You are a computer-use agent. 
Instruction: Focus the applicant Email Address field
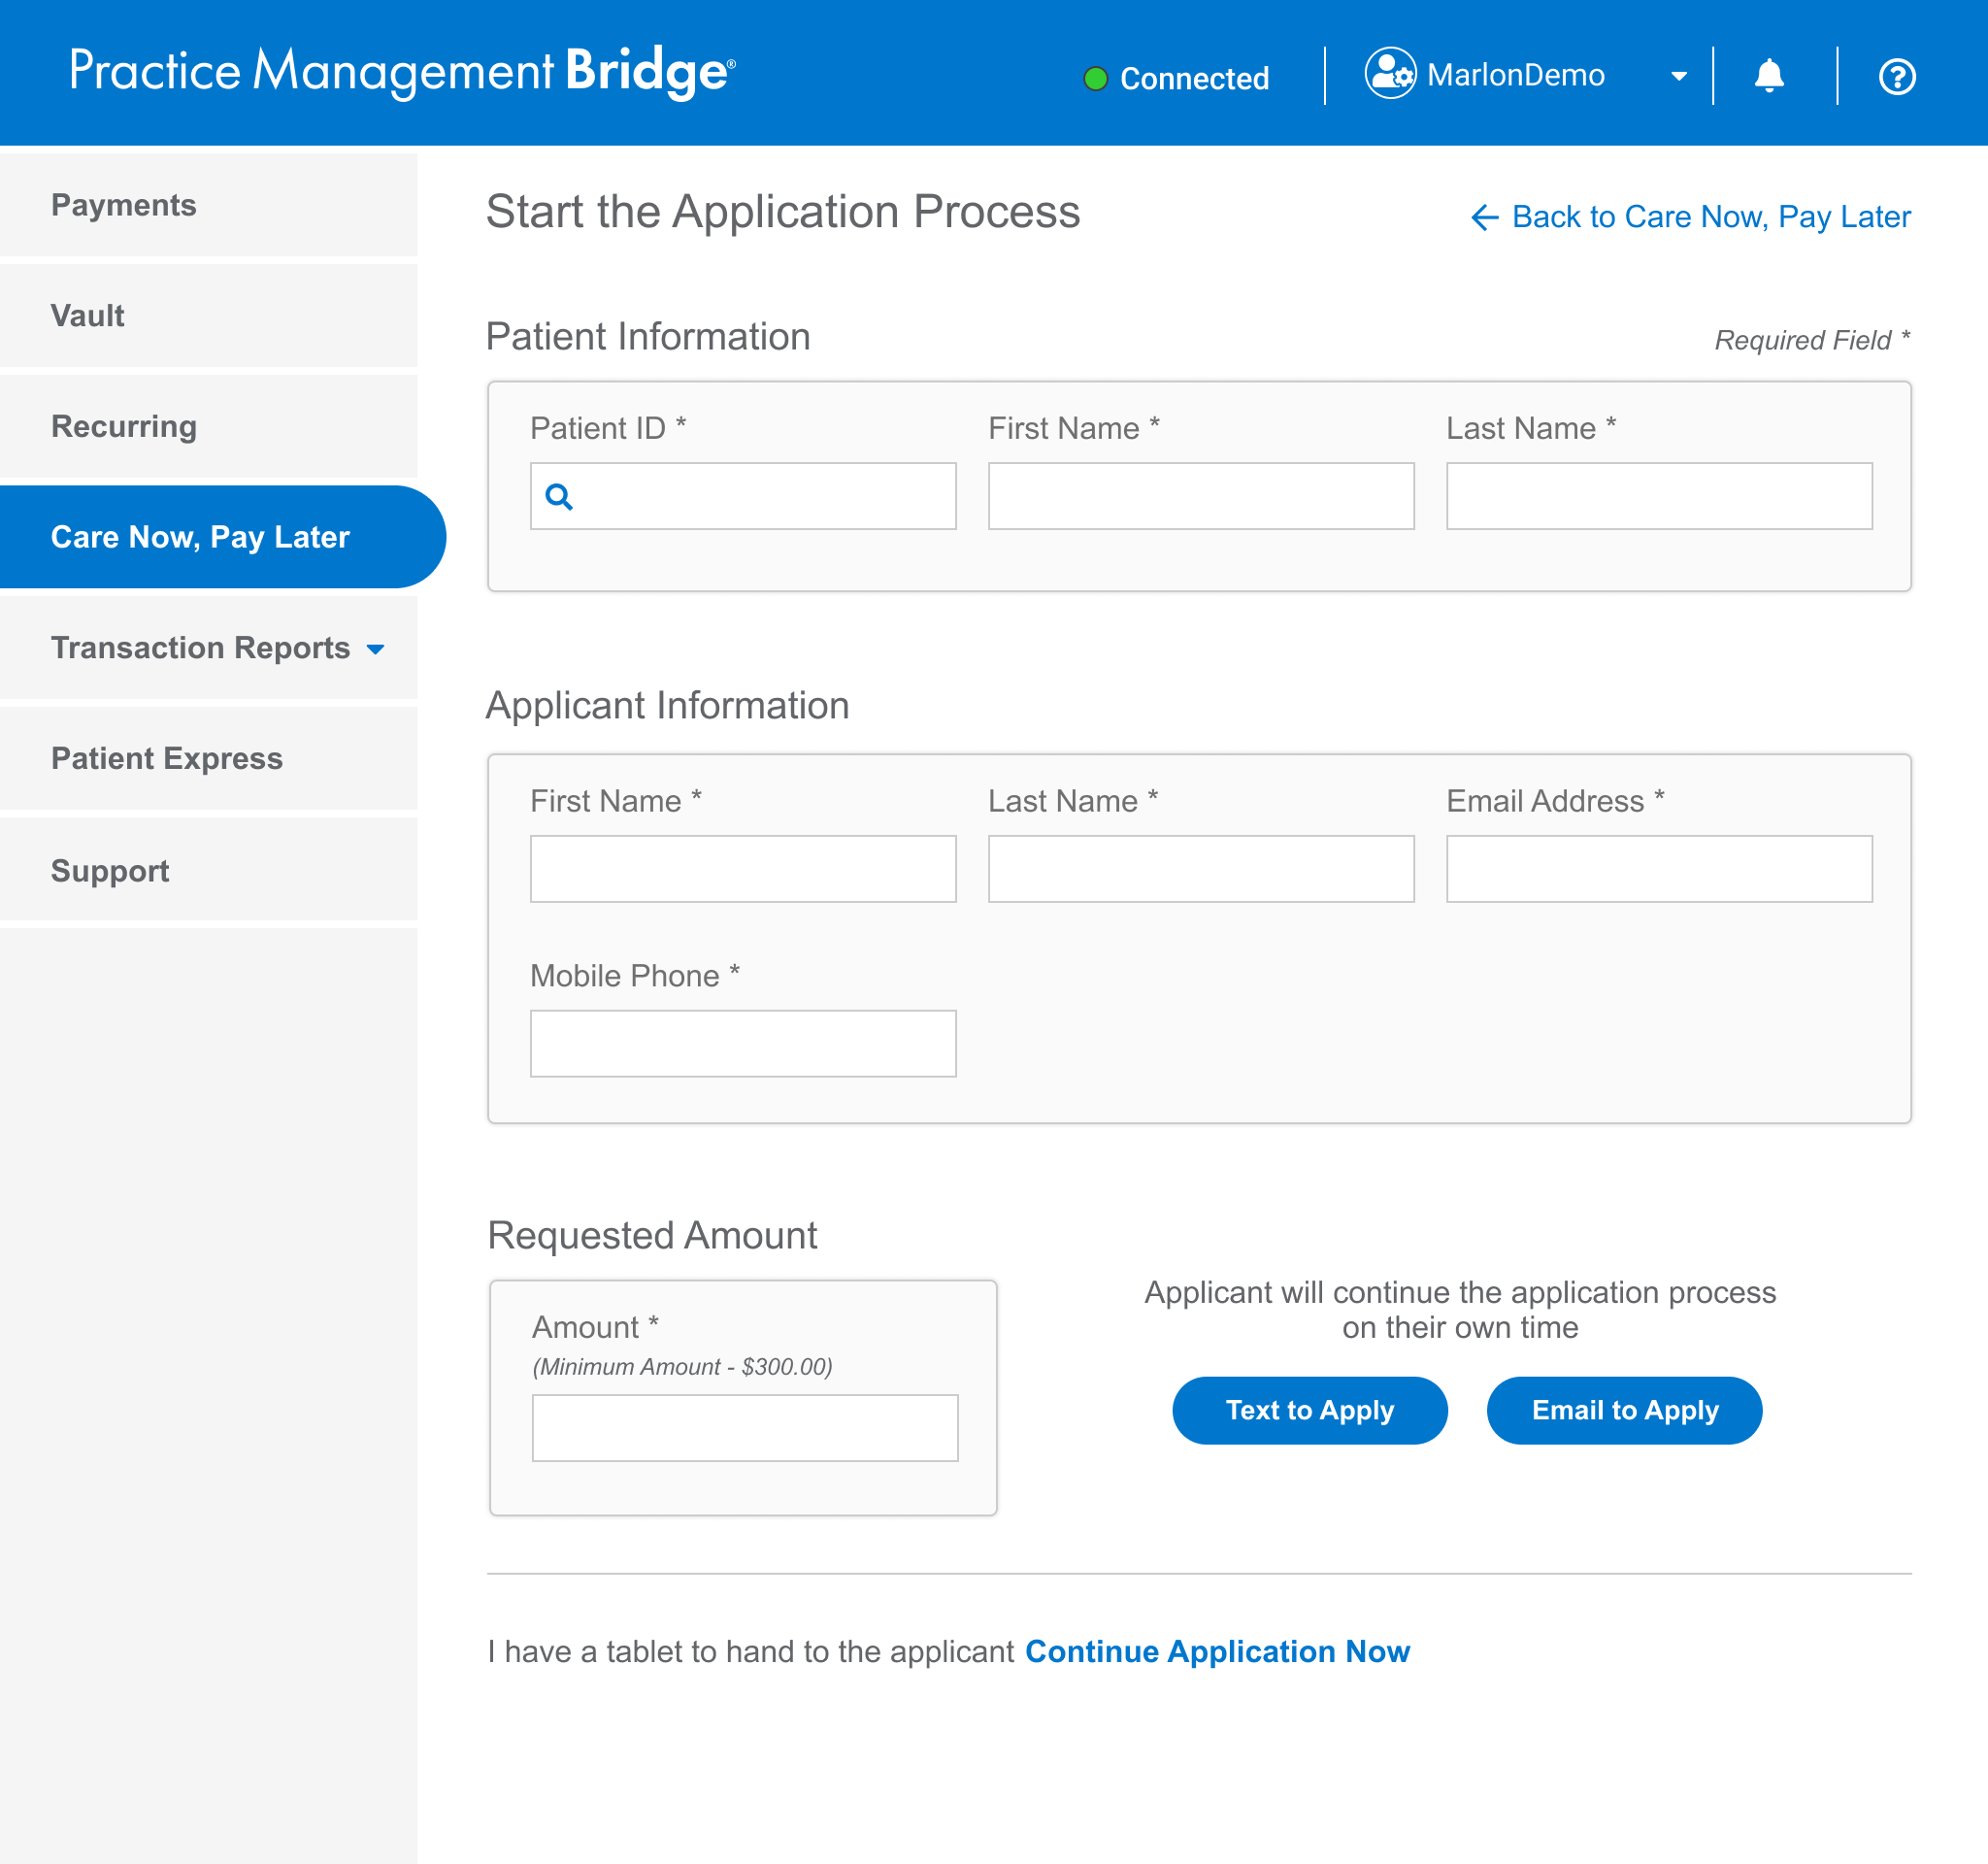click(1660, 869)
